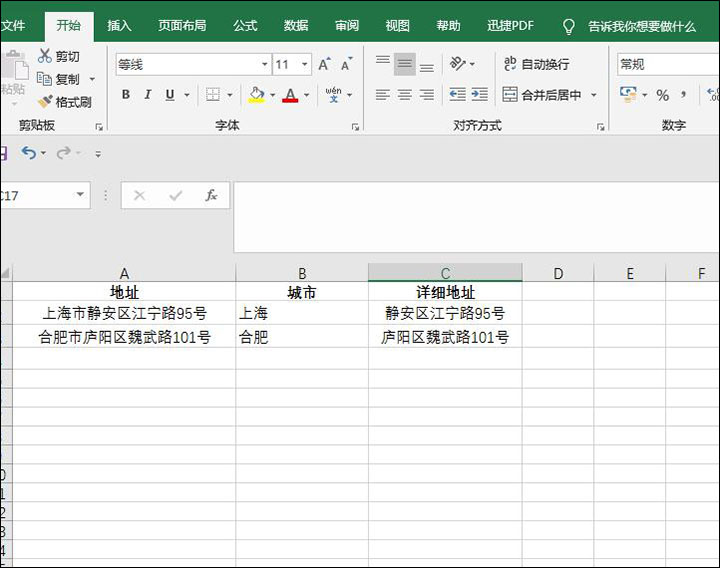Screen dimensions: 720x568
Task: Open the Name Box dropdown arrow
Action: tap(80, 194)
